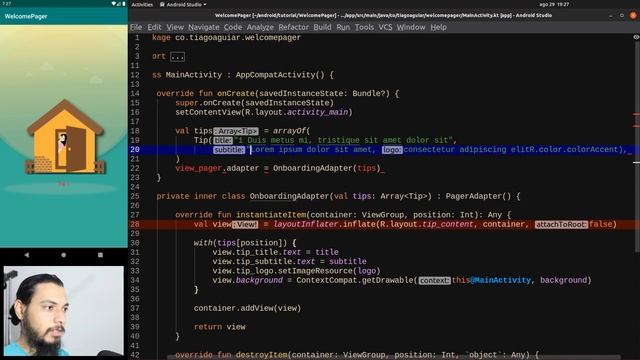Click the line 28 gutter number
This screenshot has width=640, height=360.
click(135, 224)
